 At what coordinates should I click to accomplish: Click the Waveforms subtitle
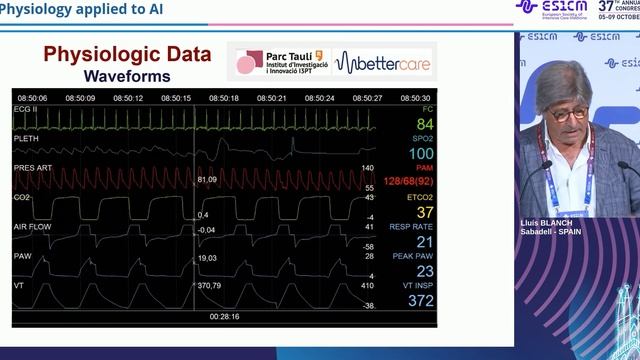pyautogui.click(x=127, y=76)
